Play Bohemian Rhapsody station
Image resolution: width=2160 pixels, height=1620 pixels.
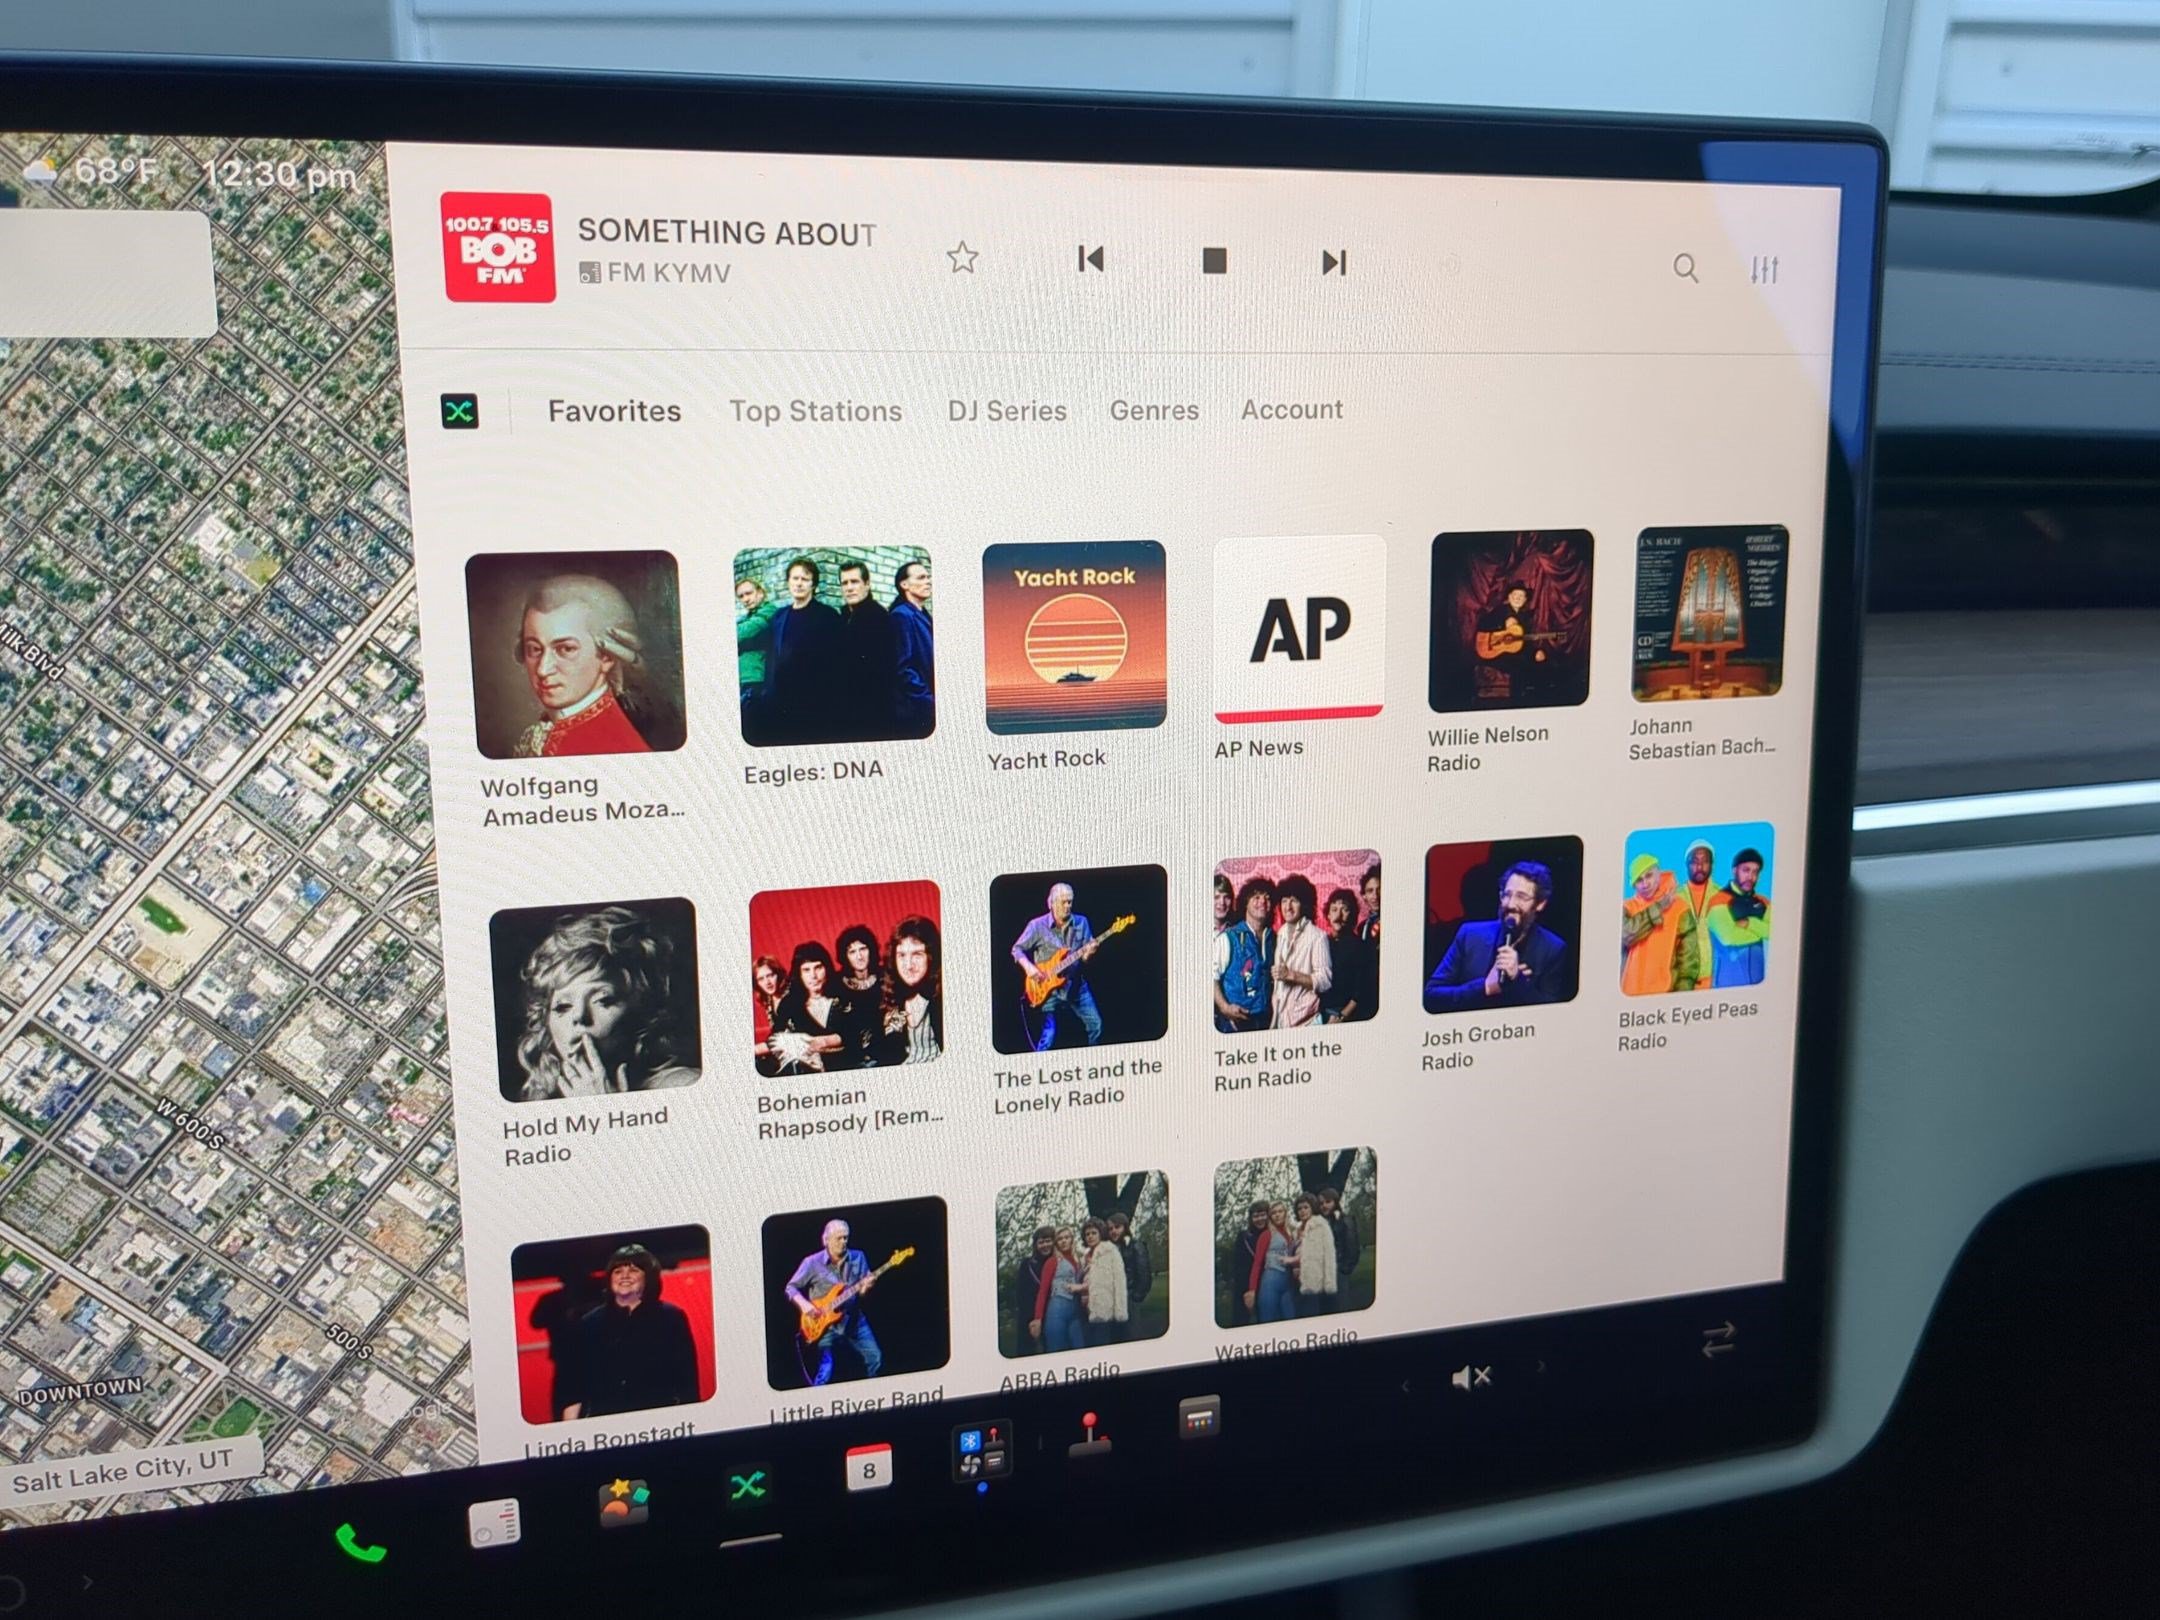[x=846, y=978]
